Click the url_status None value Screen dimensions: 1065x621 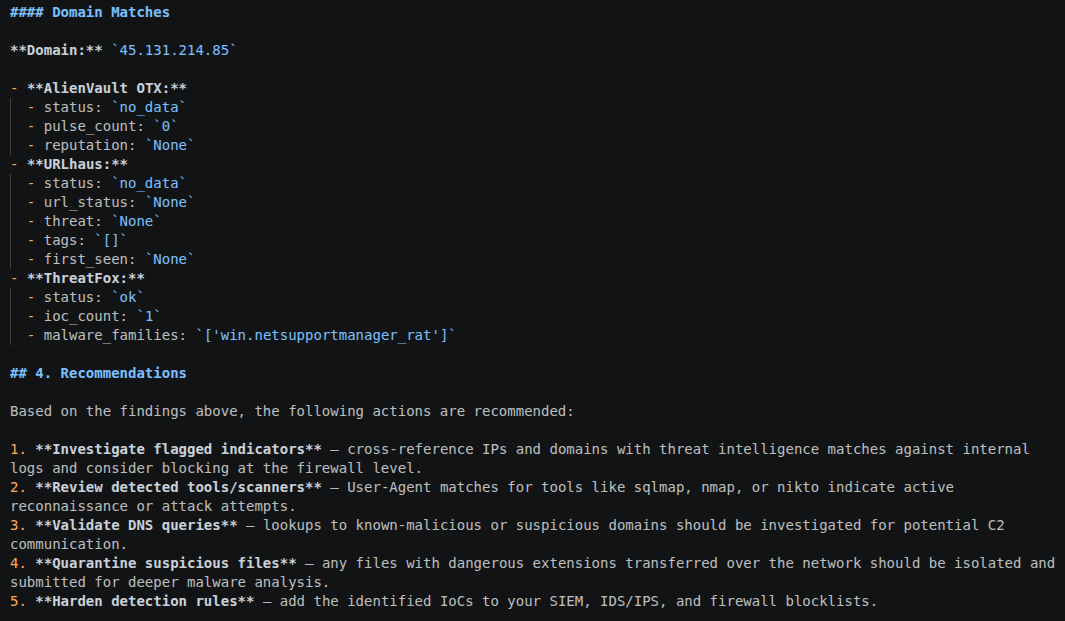point(169,202)
